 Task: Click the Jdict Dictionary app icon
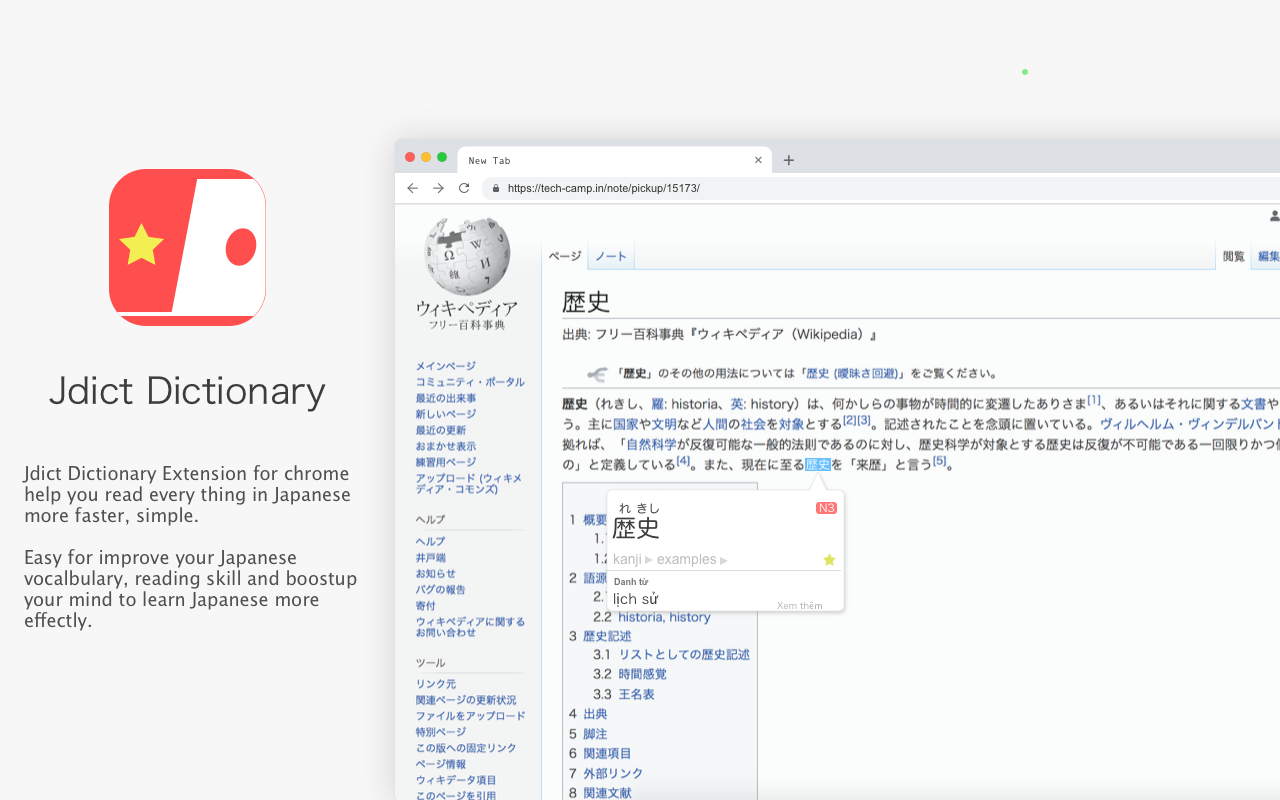pyautogui.click(x=187, y=247)
